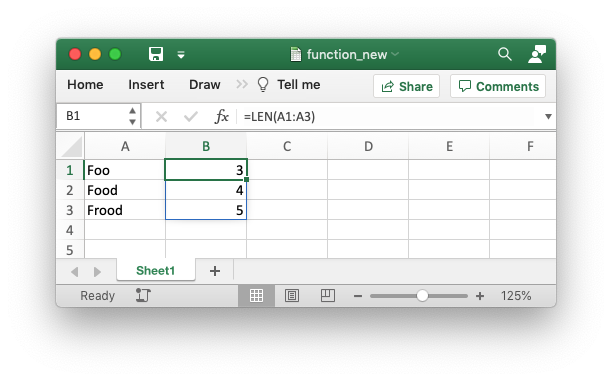The image size is (612, 381).
Task: Click the fx insert function icon
Action: 221,116
